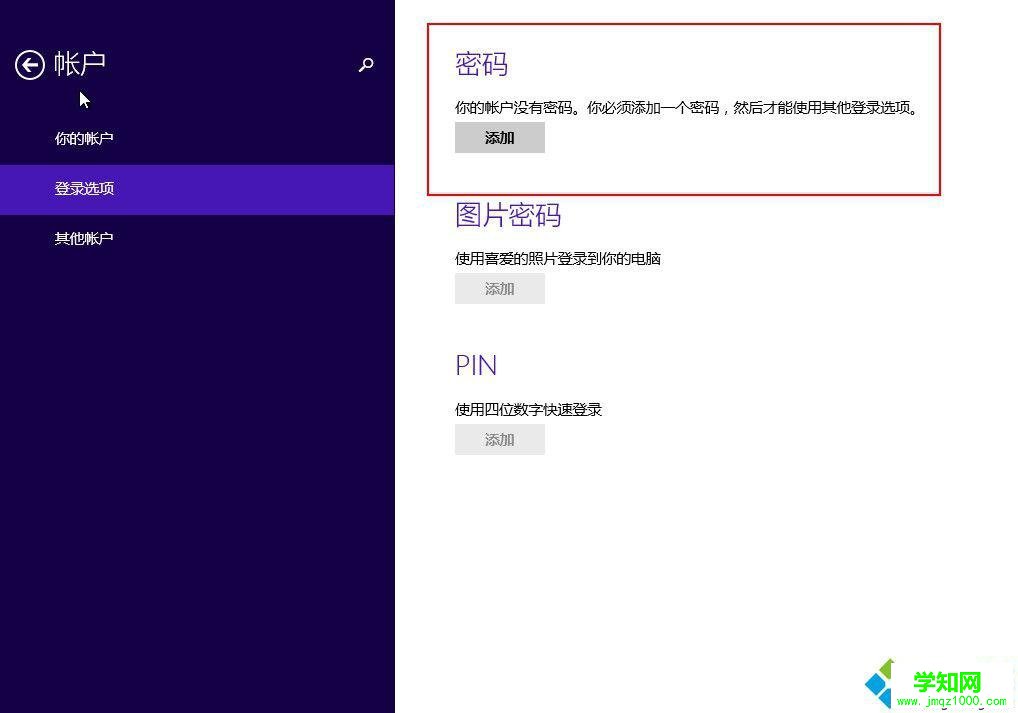Open the search magnifier icon
The width and height of the screenshot is (1018, 713).
coord(366,65)
